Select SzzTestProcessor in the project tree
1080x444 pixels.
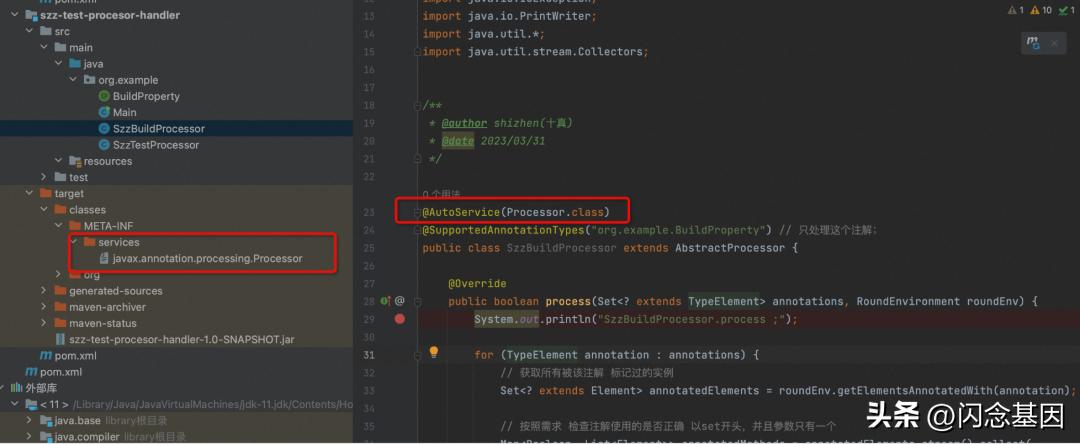click(156, 145)
